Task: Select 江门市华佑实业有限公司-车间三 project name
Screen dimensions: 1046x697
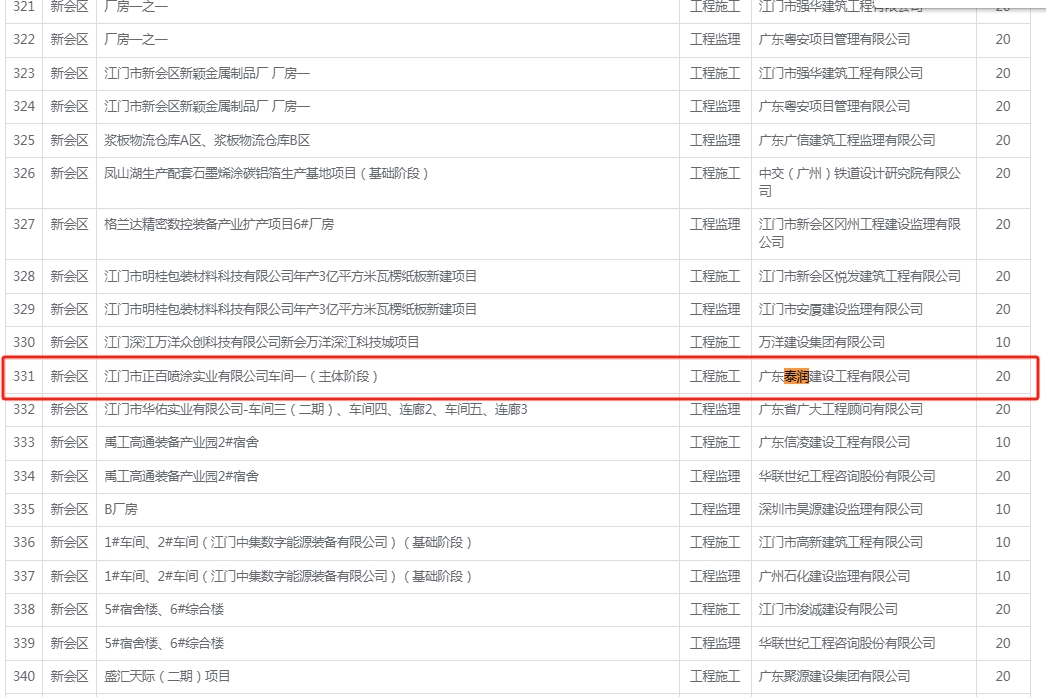Action: tap(316, 409)
